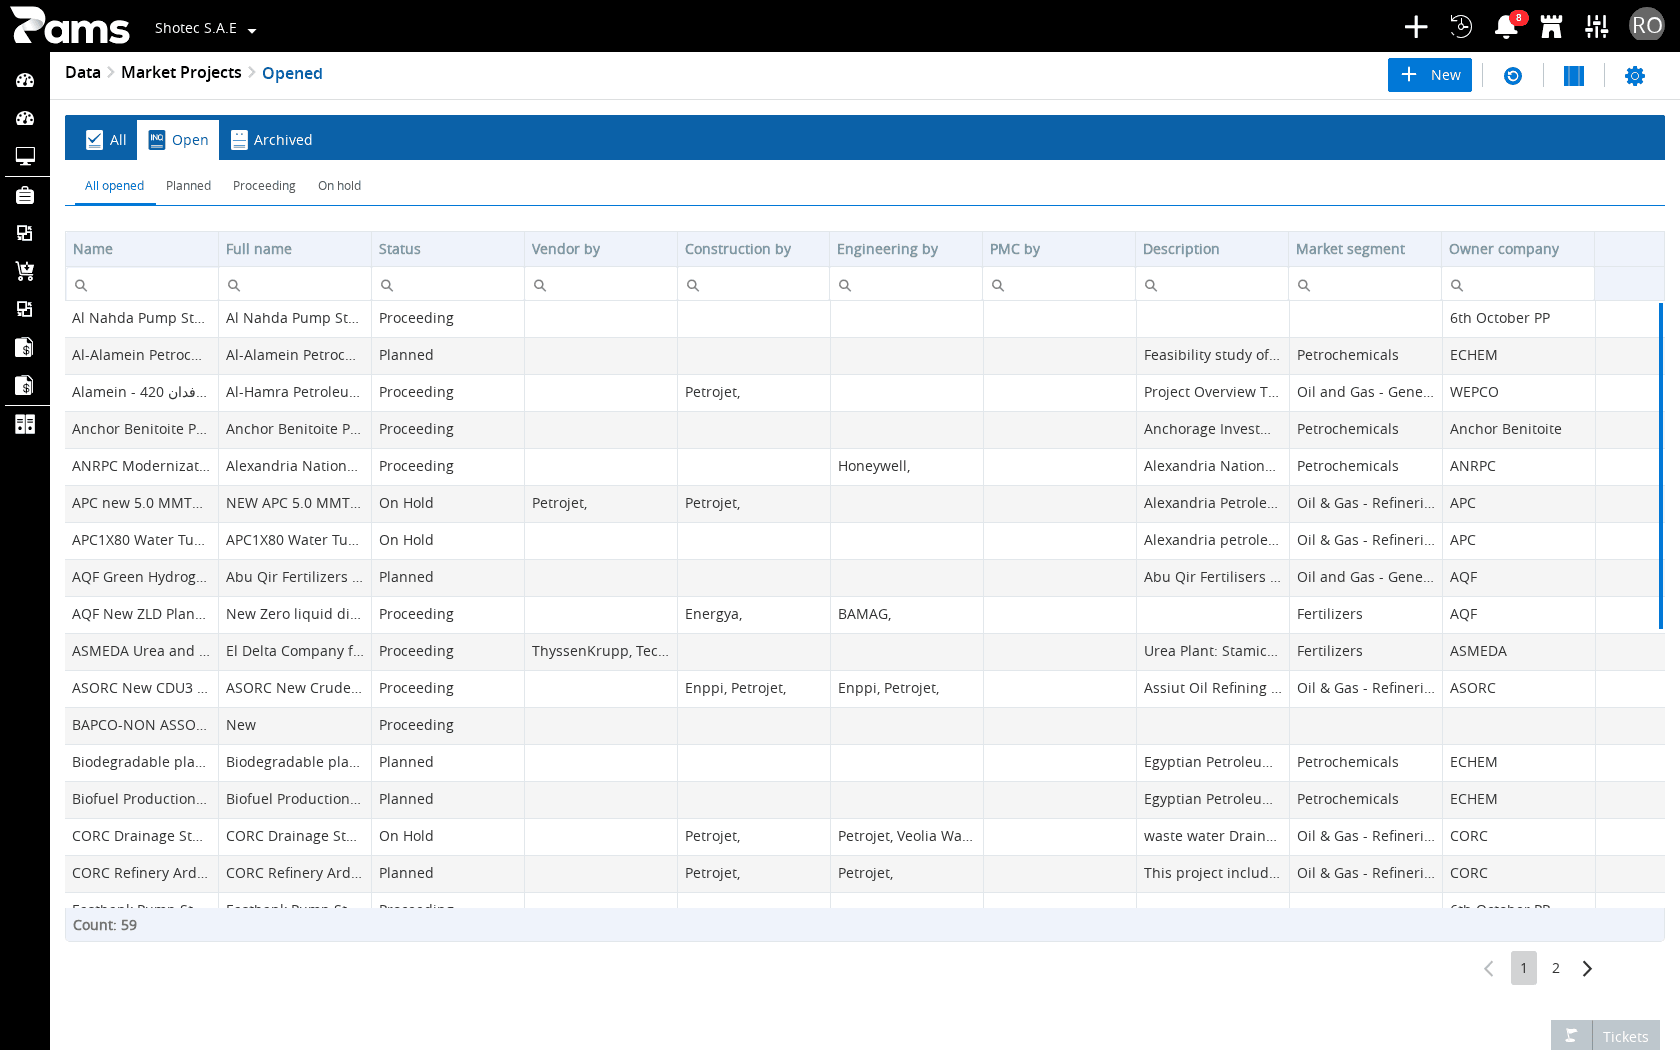The image size is (1680, 1050).
Task: Click the Status column filter field
Action: pyautogui.click(x=448, y=284)
